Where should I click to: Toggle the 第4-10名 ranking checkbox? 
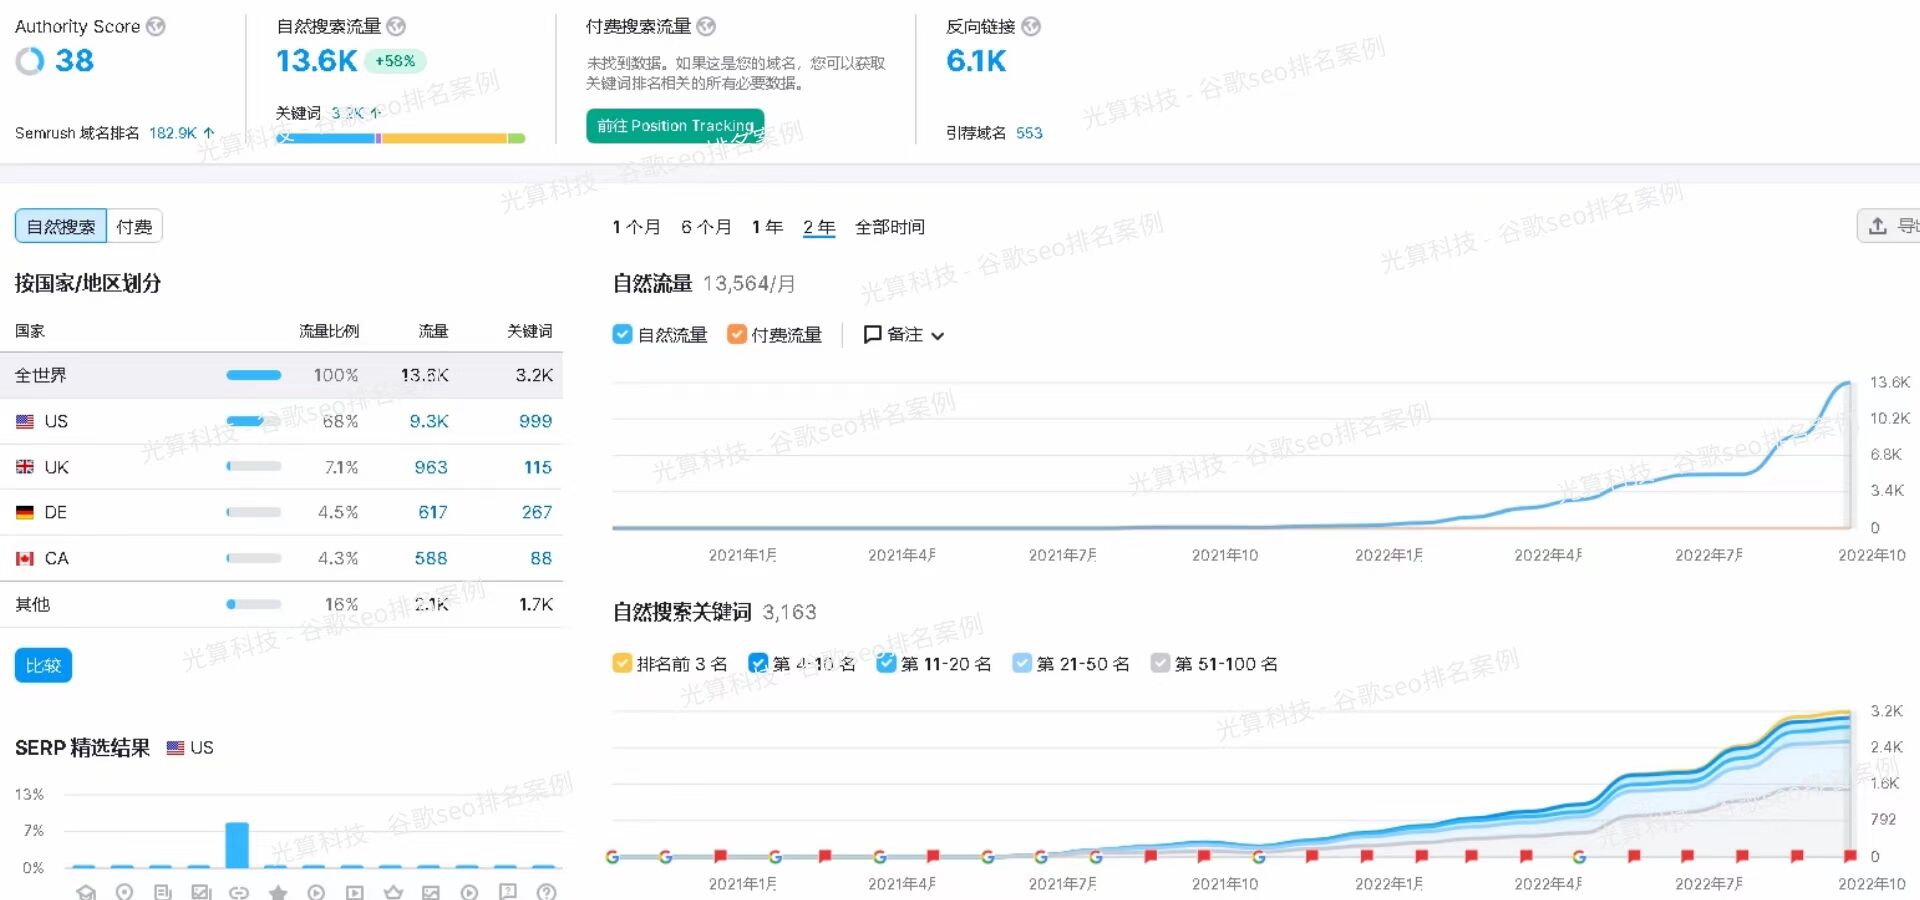[757, 663]
